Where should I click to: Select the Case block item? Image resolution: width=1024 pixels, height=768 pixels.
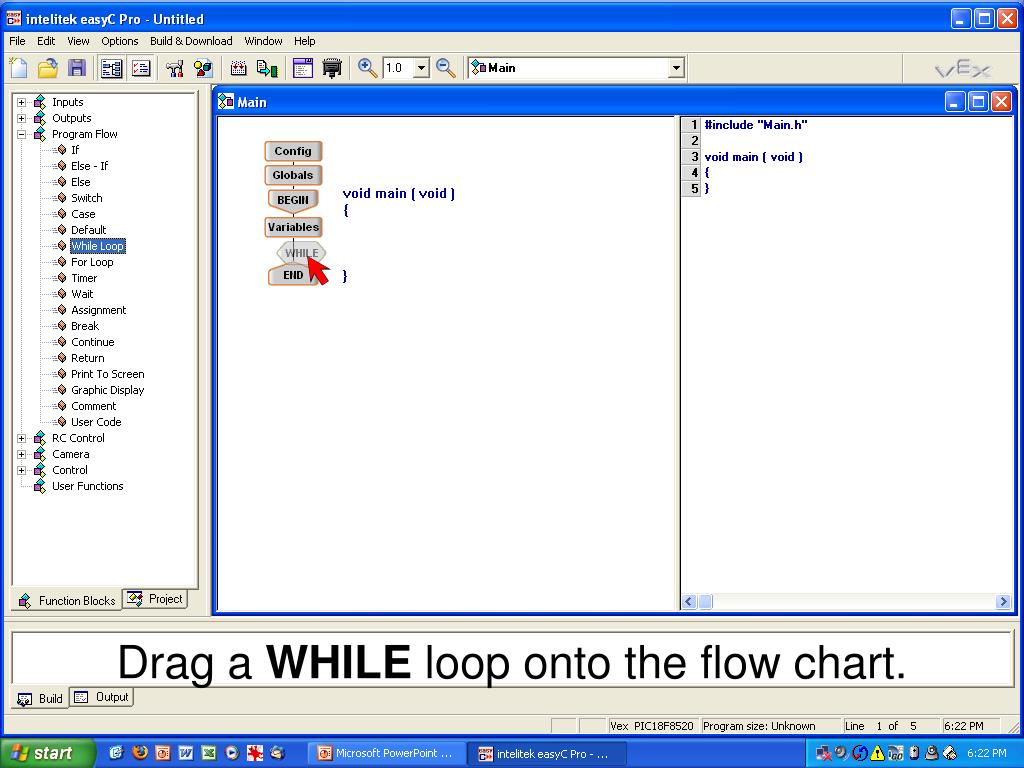83,214
